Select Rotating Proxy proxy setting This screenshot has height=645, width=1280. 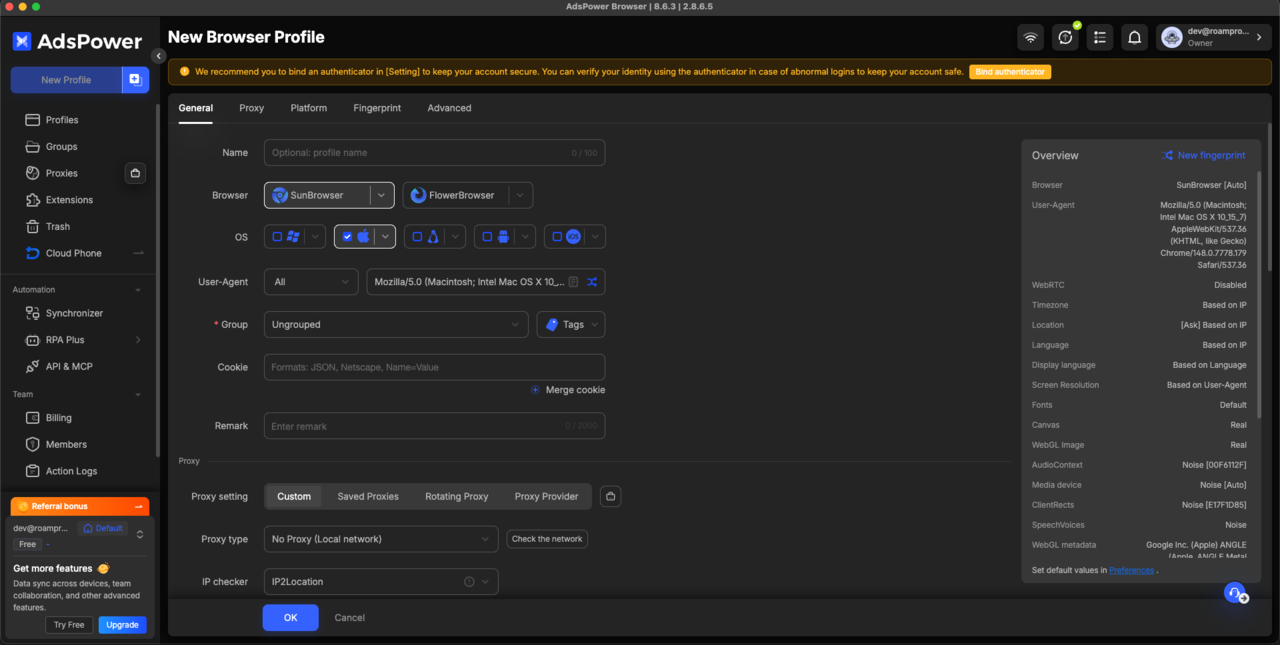click(457, 496)
